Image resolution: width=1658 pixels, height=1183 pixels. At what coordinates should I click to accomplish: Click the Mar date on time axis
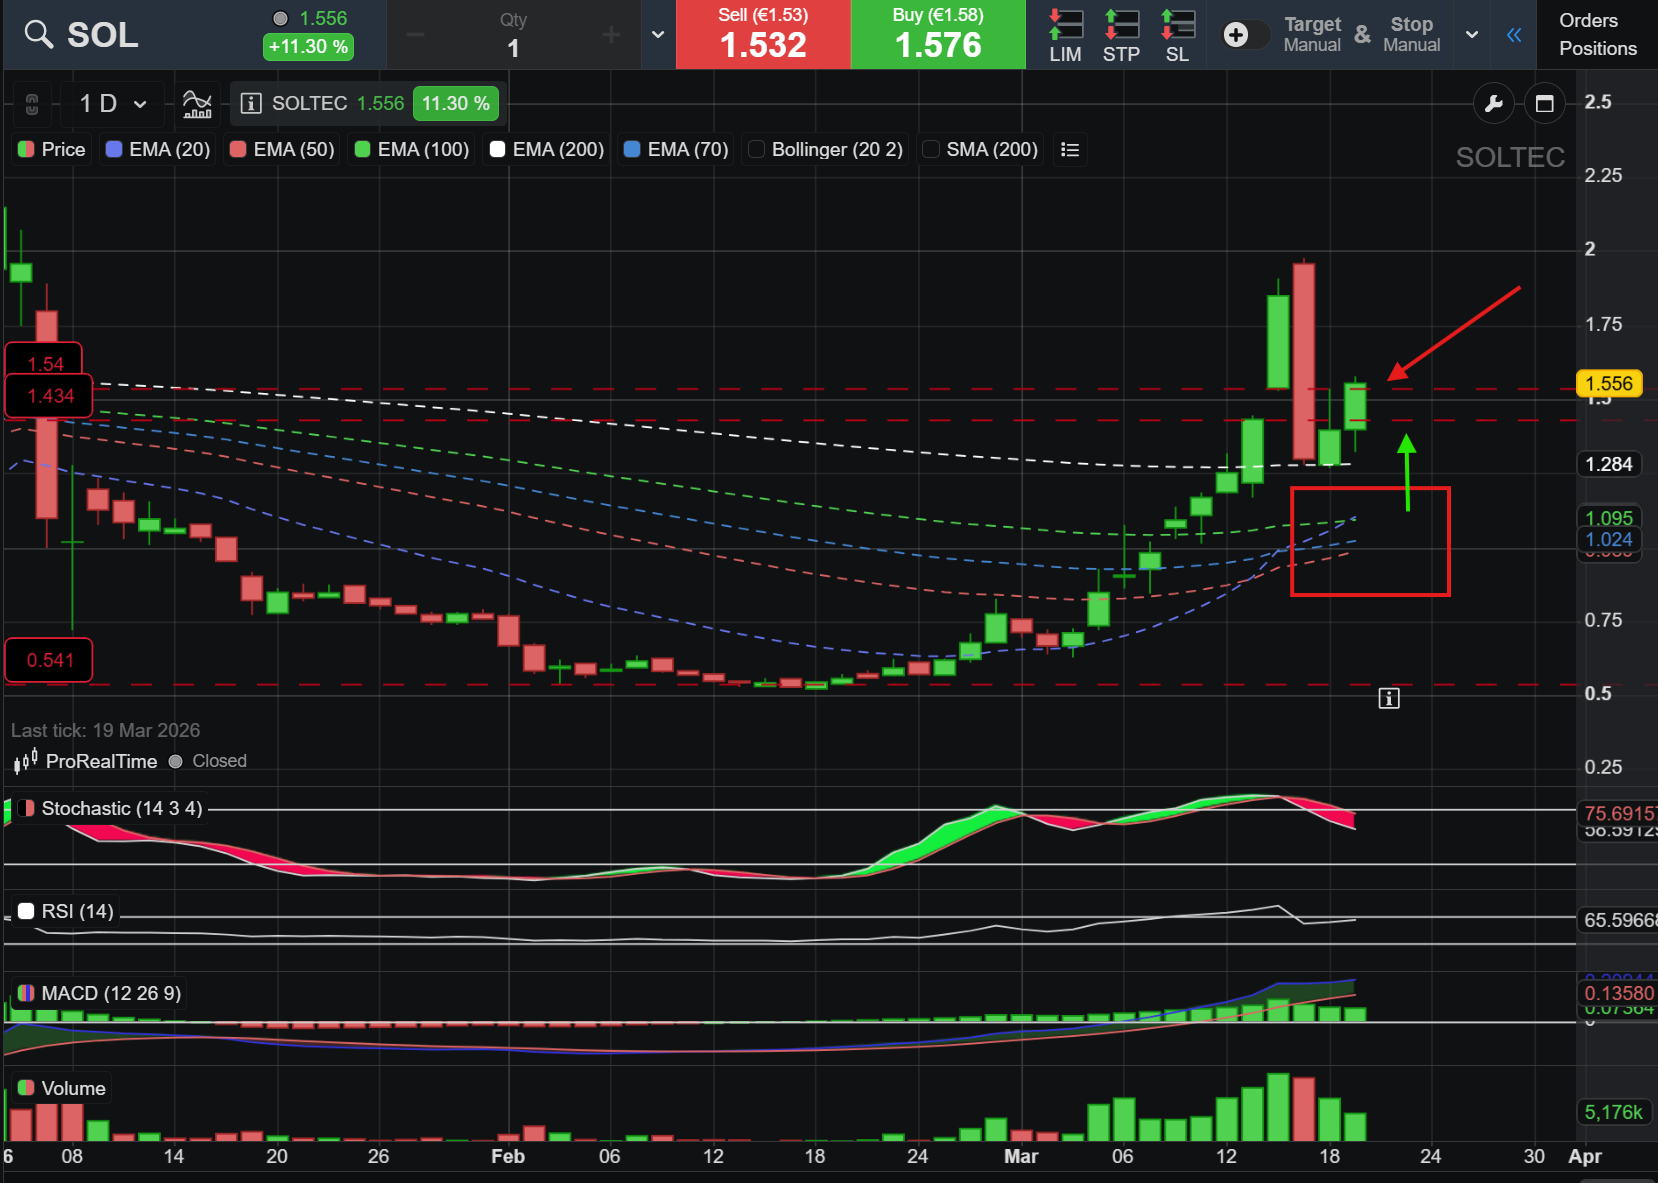click(1021, 1156)
